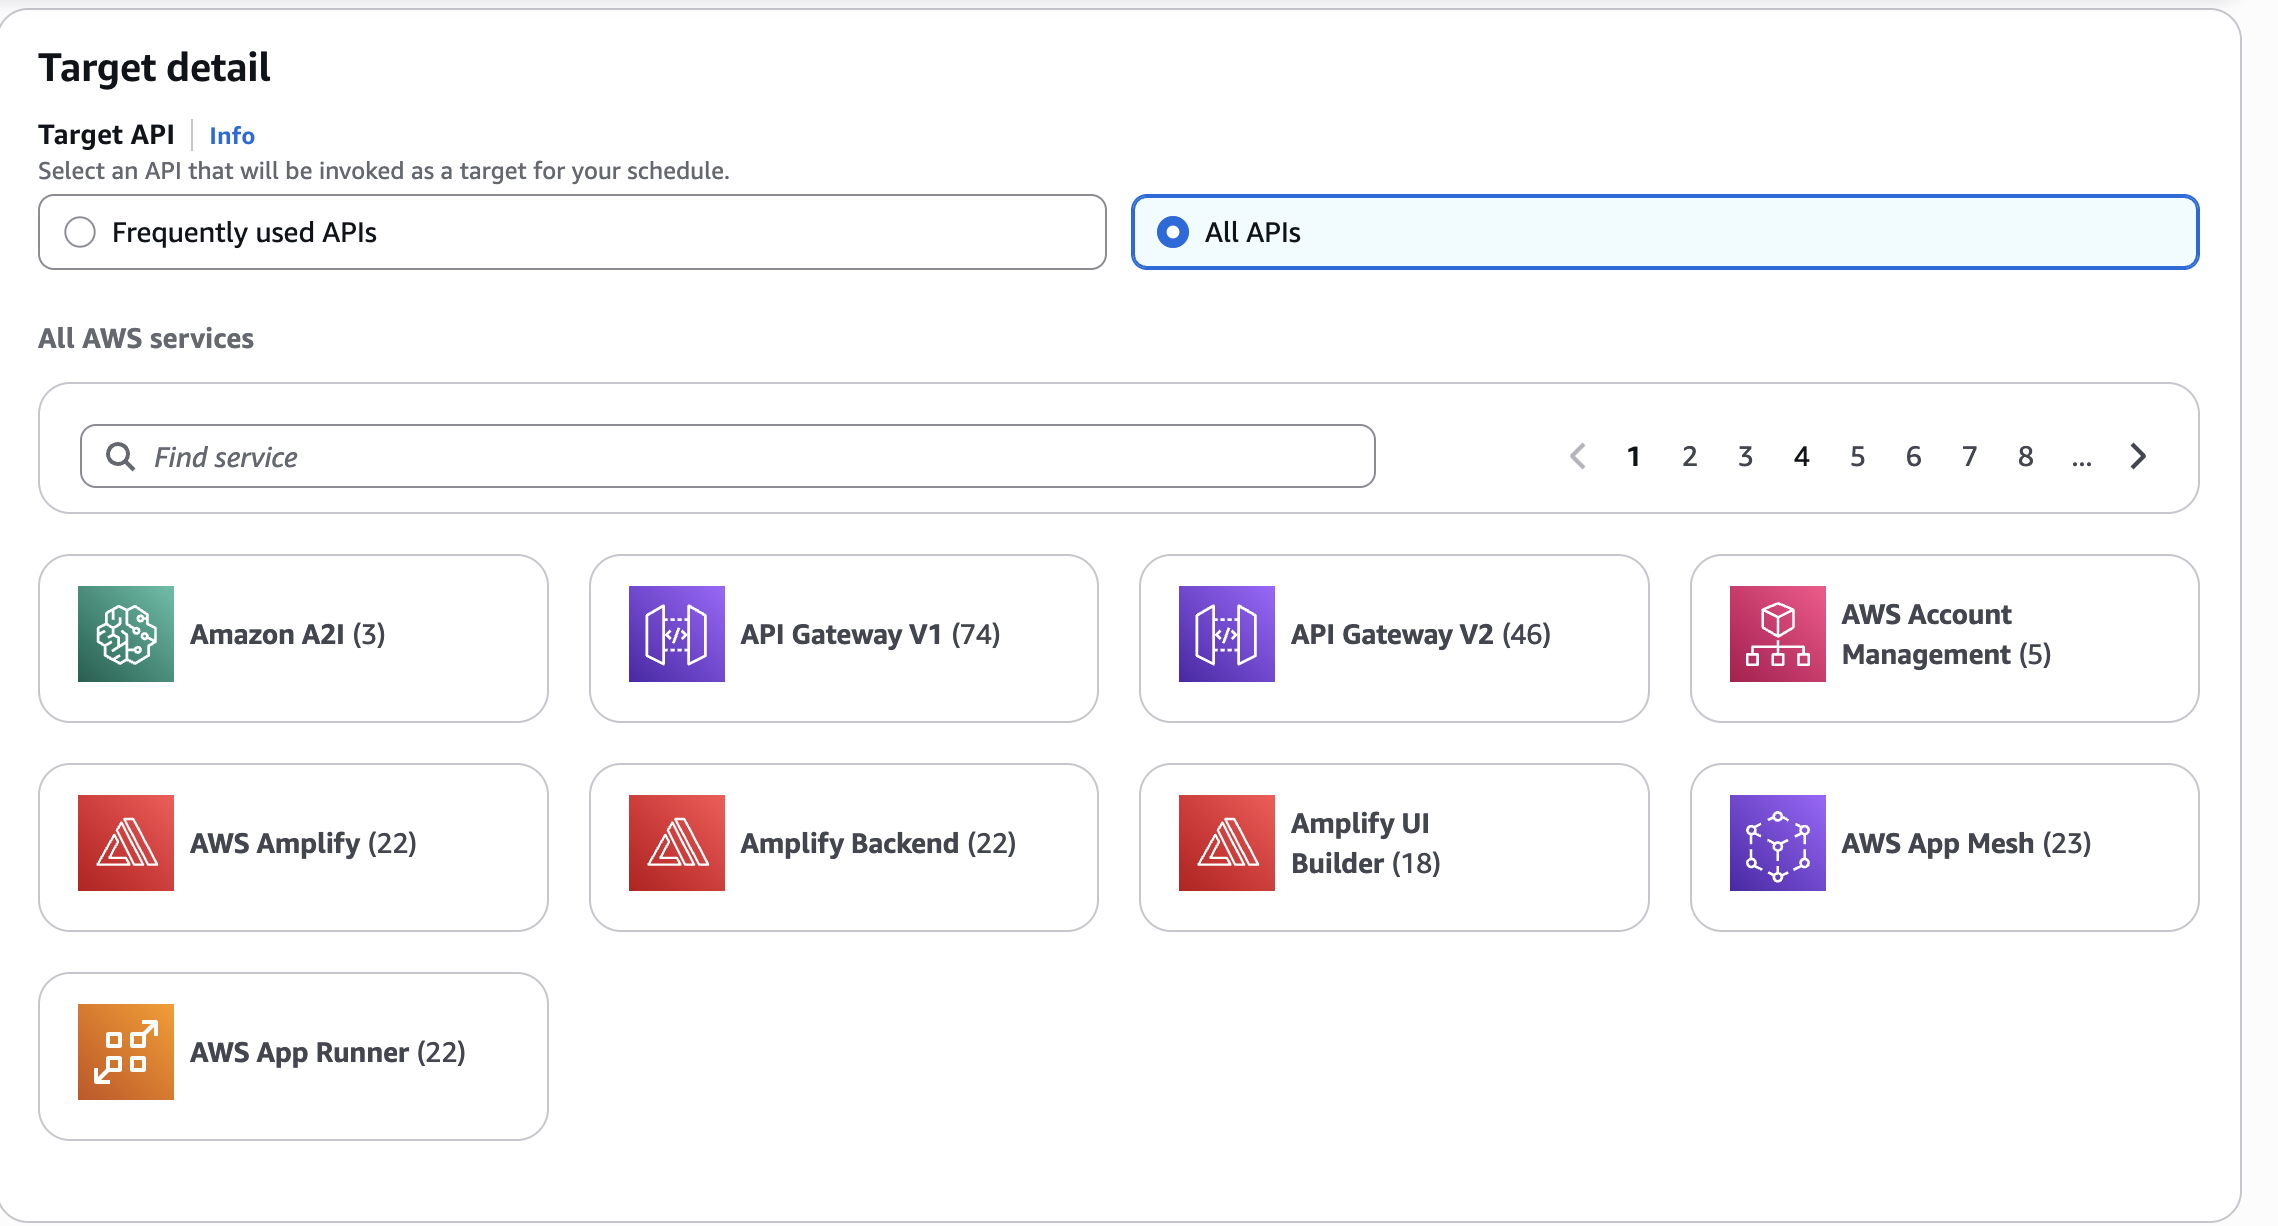Click the AWS Account Management icon
Viewport: 2278px width, 1226px height.
coord(1777,634)
